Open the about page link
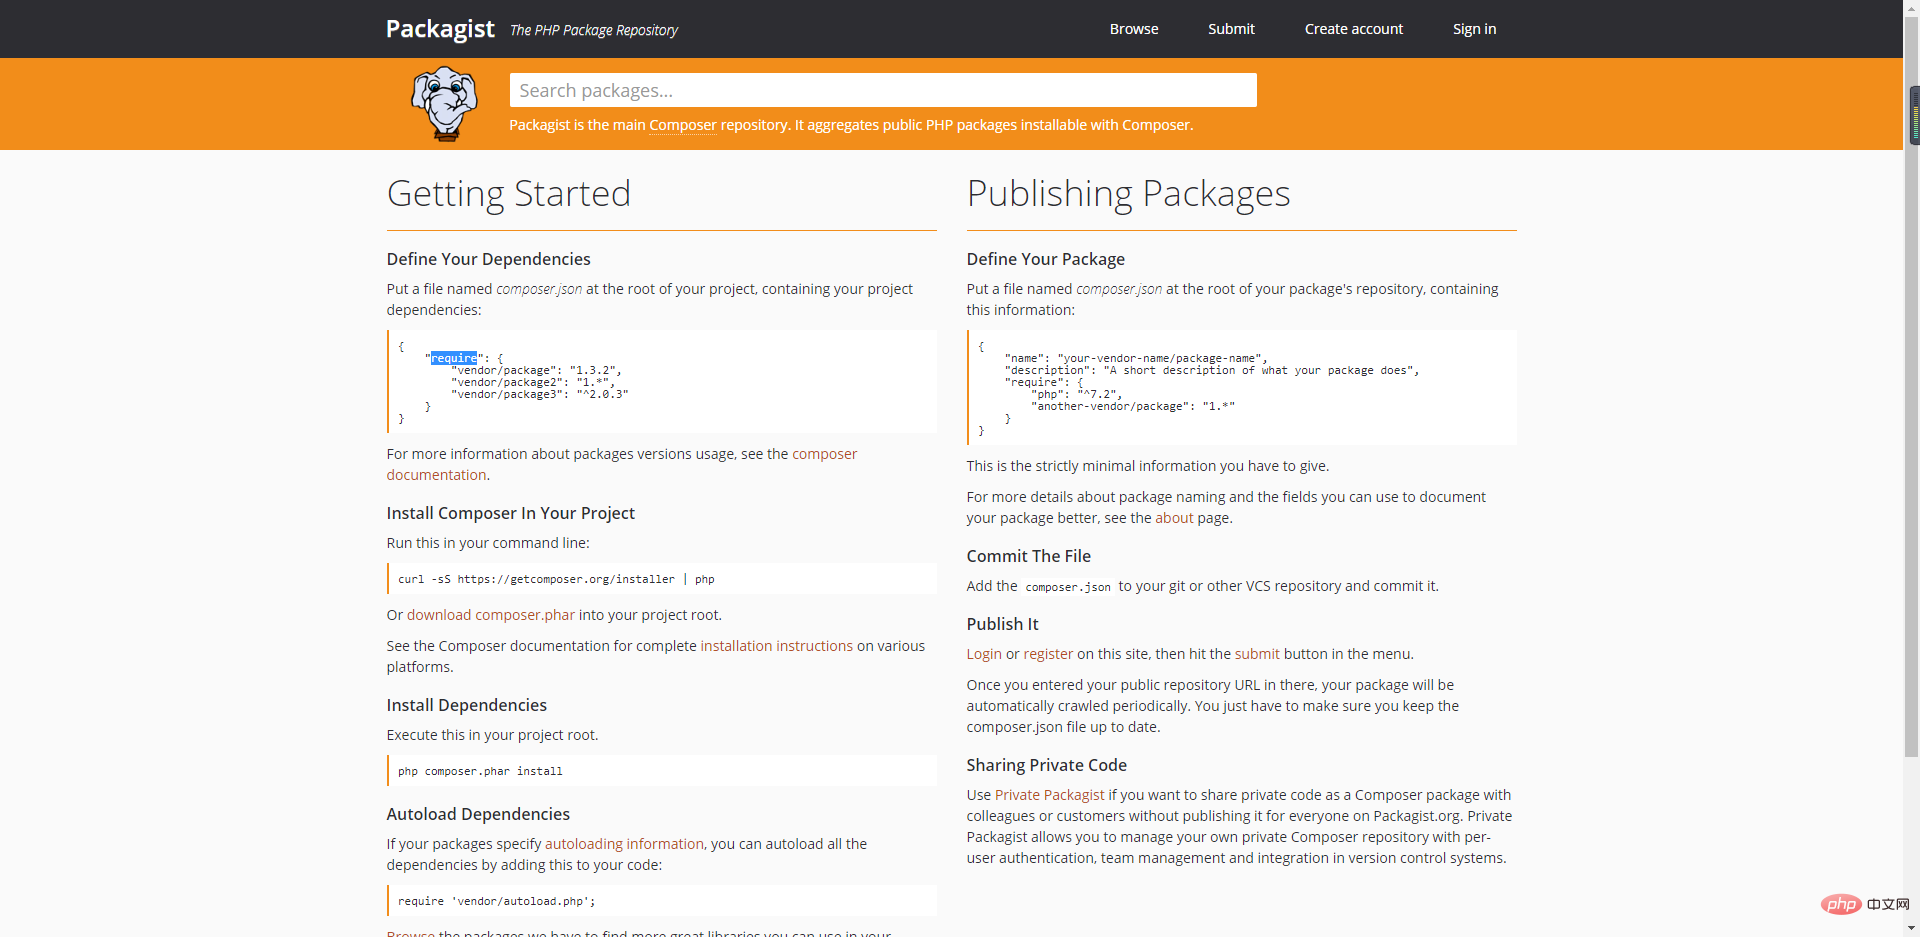The image size is (1920, 937). 1174,518
